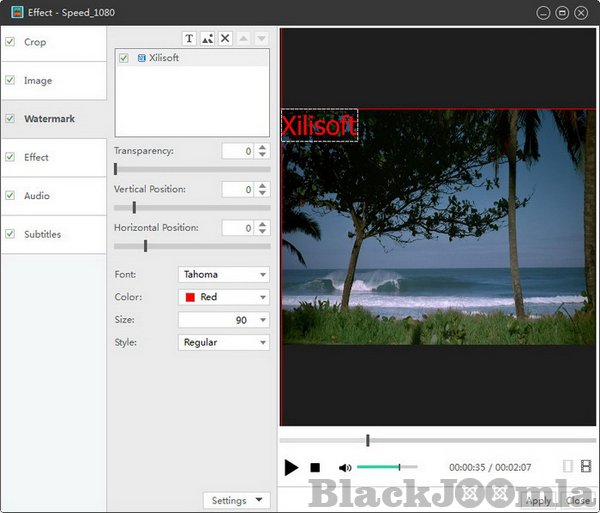Open the Image tab
The image size is (600, 513).
[x=38, y=81]
